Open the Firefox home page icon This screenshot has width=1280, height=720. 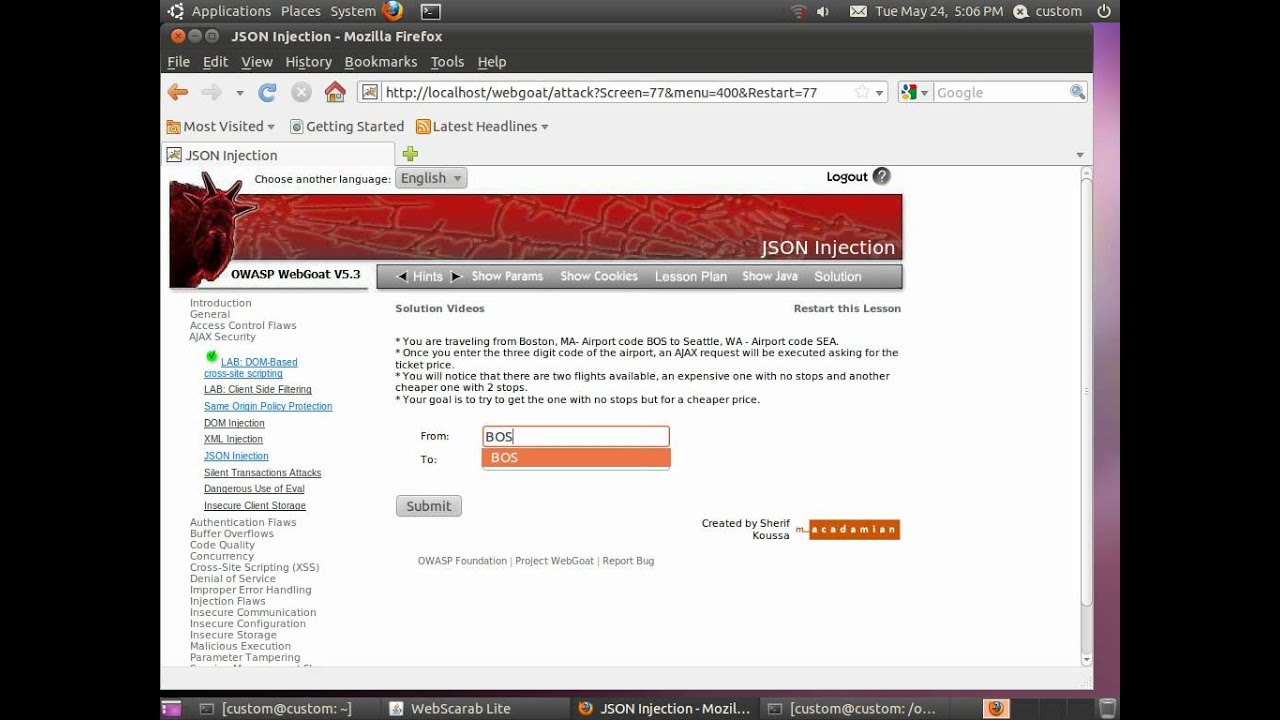click(335, 92)
